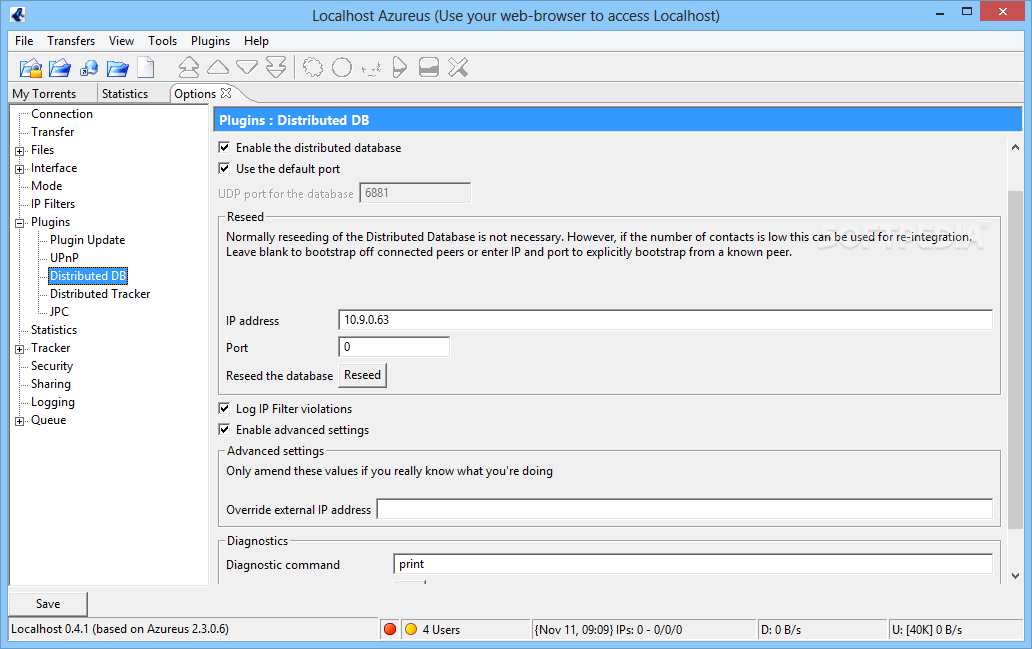
Task: Click the open torrent from URL globe icon
Action: tap(88, 67)
